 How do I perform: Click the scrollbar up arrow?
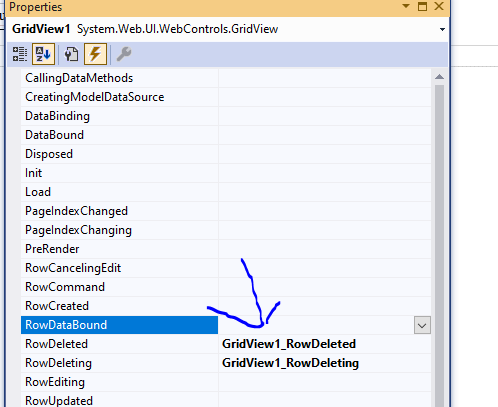click(x=439, y=77)
